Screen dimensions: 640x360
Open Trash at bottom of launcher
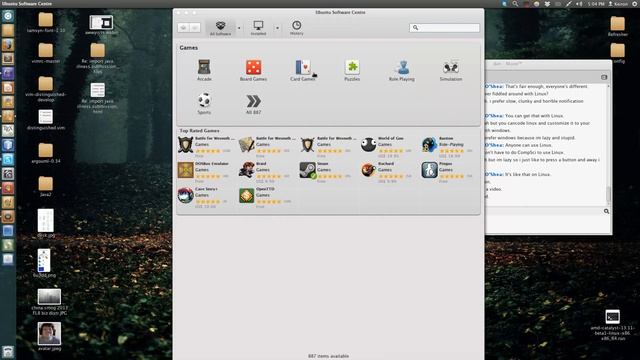pos(8,351)
